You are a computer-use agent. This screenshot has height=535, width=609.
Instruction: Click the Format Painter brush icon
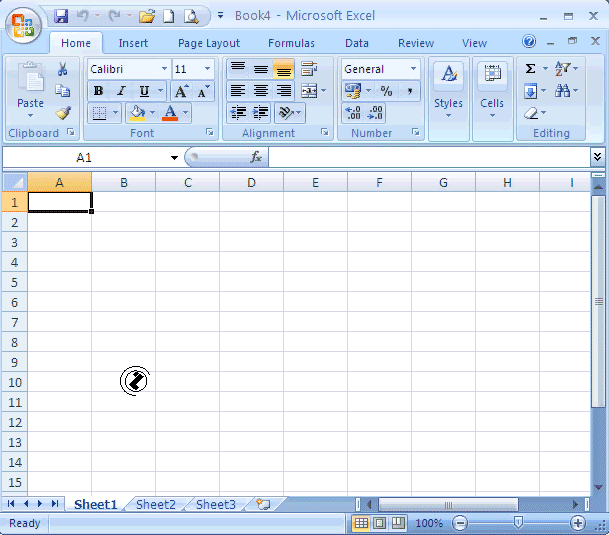63,113
